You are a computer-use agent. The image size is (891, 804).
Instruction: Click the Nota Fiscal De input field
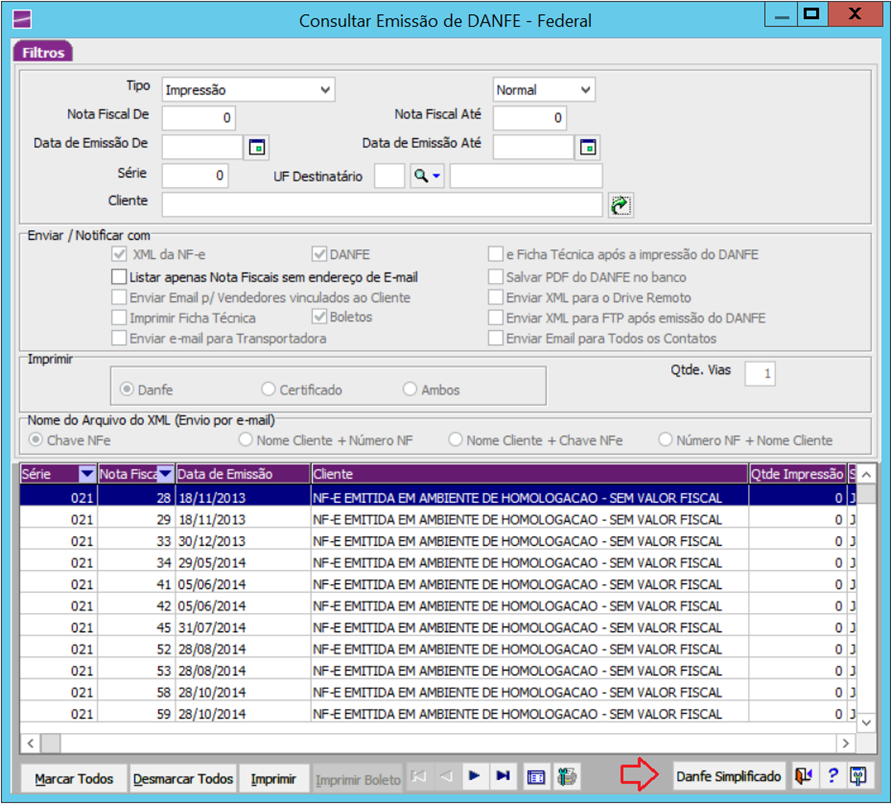198,118
